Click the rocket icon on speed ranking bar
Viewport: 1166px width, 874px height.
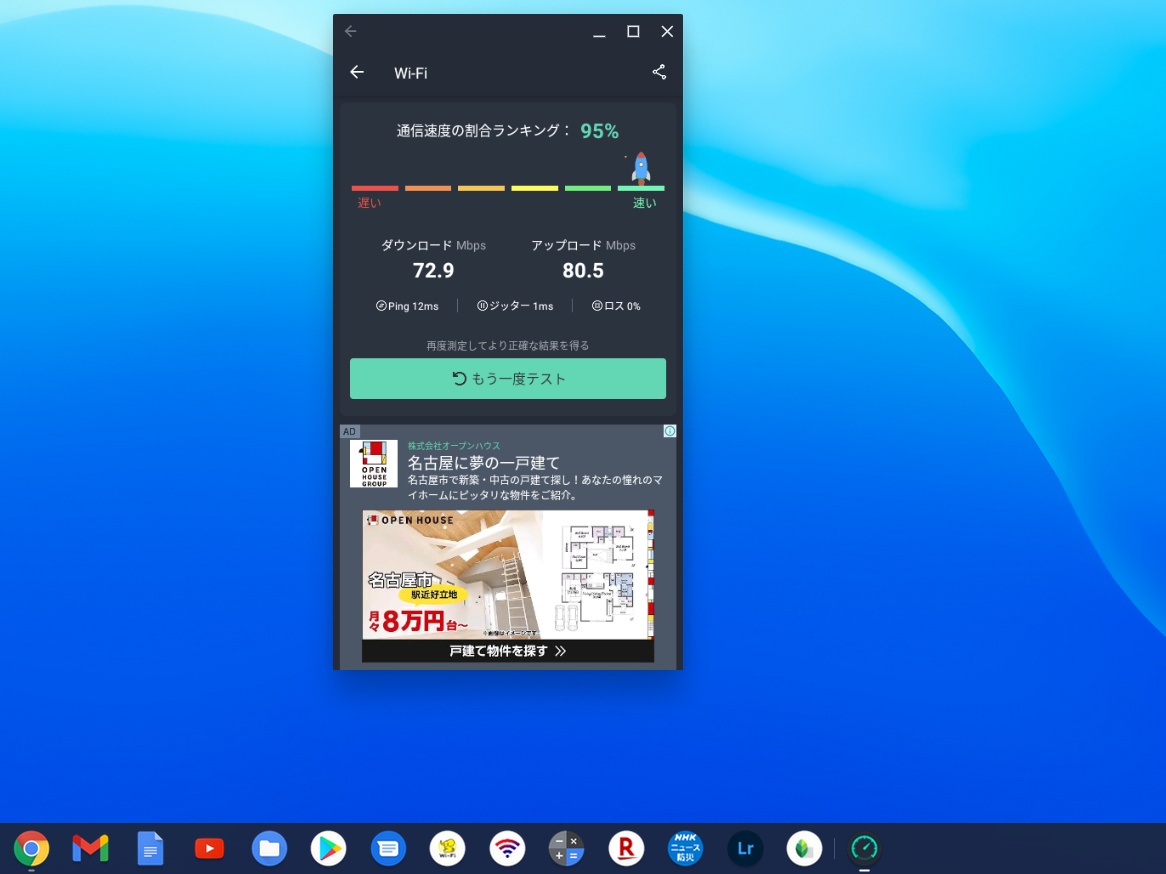641,168
